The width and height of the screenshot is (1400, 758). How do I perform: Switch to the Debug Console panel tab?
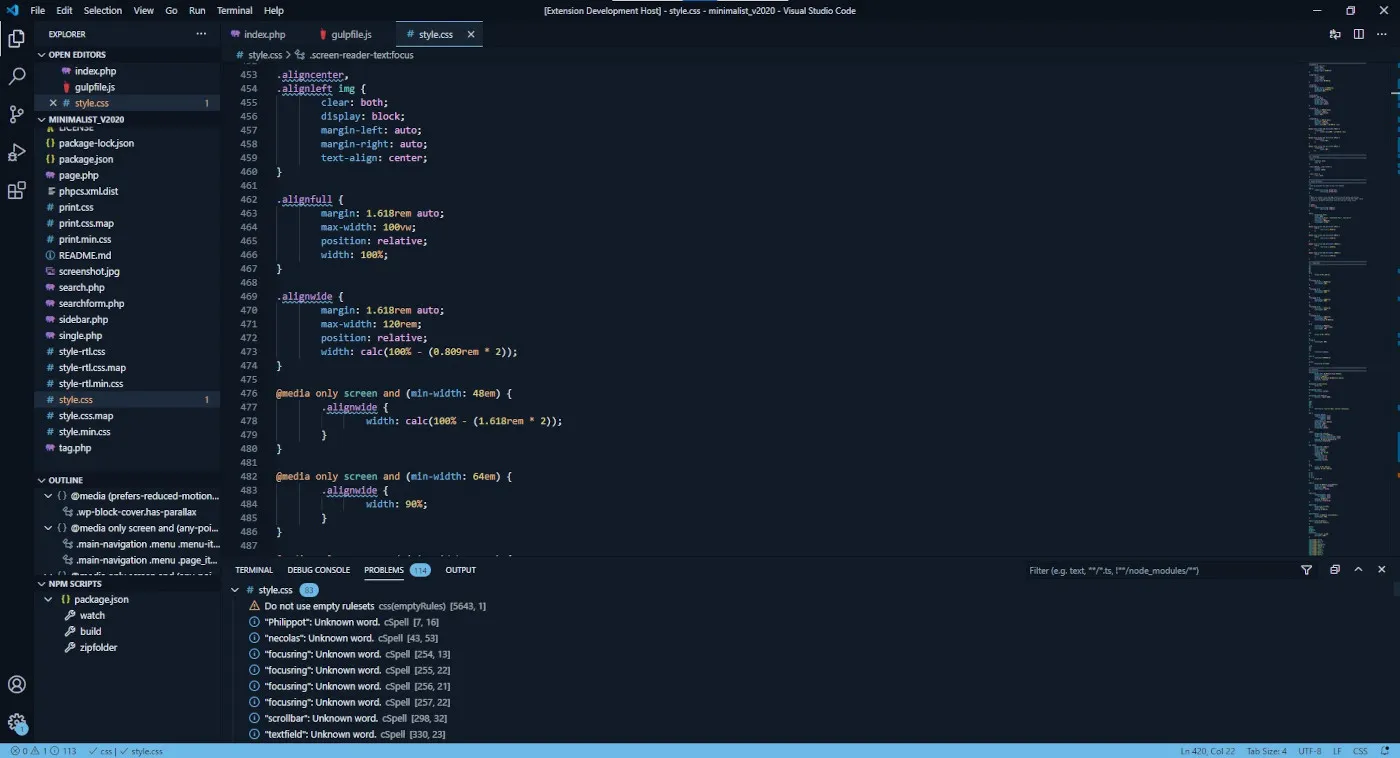click(x=318, y=570)
